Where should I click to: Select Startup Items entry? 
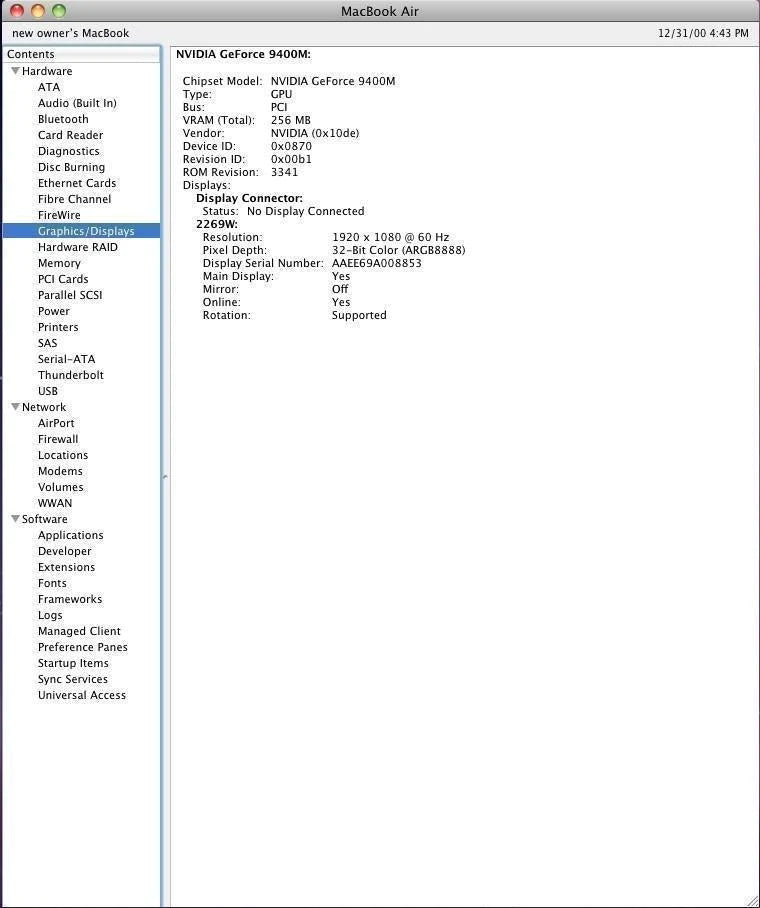pos(73,663)
